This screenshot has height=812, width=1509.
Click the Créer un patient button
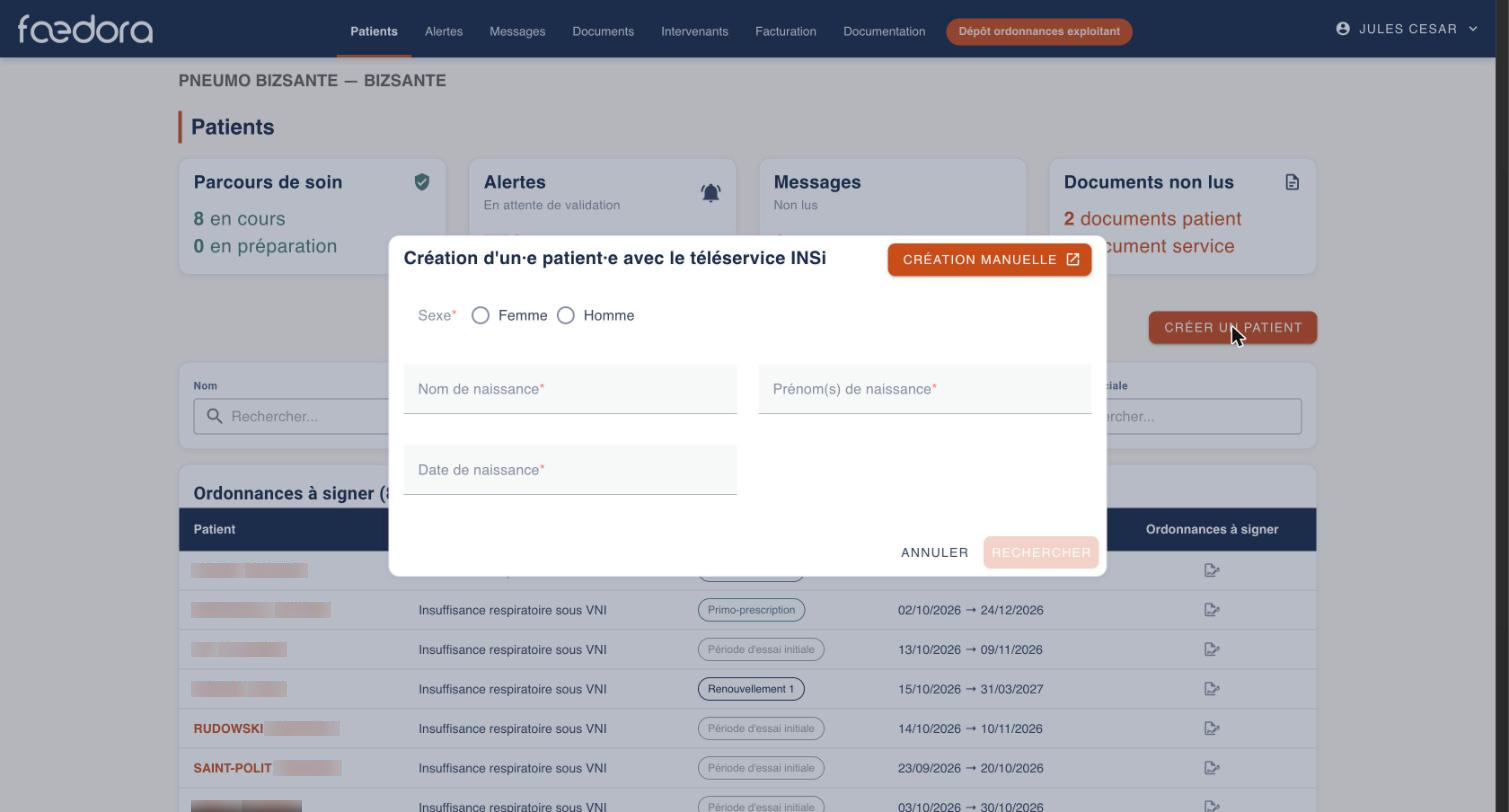point(1232,328)
